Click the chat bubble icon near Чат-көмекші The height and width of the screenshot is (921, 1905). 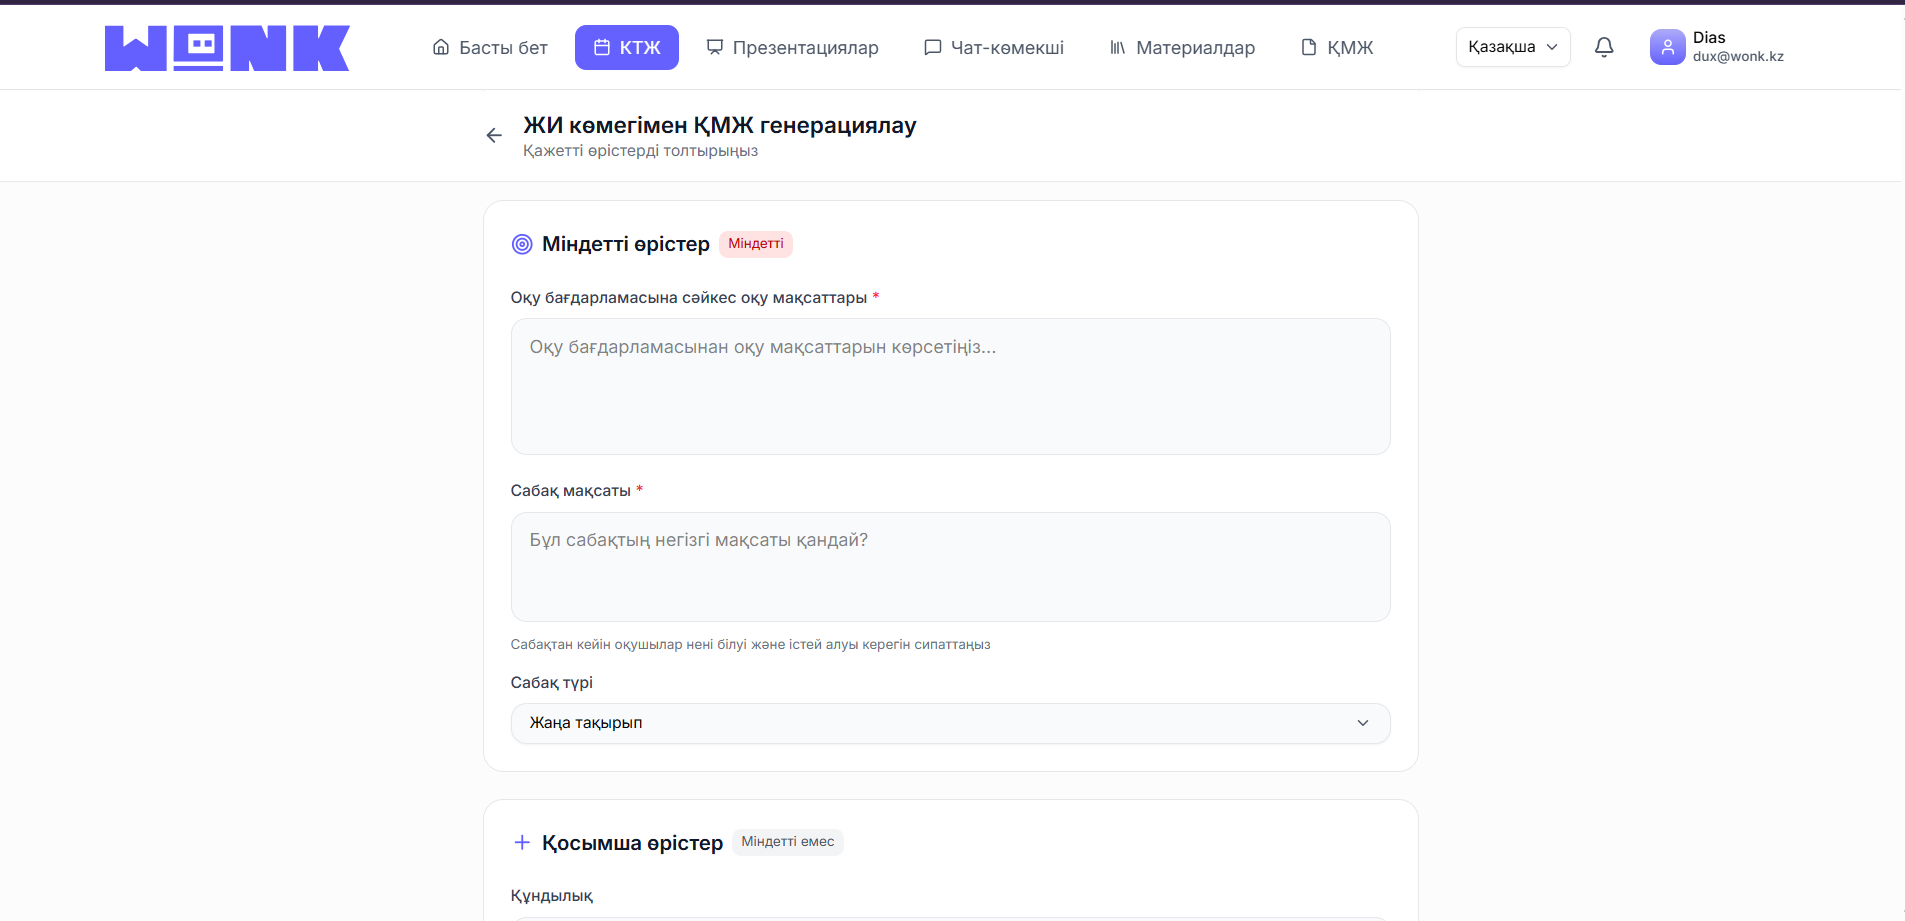tap(932, 47)
